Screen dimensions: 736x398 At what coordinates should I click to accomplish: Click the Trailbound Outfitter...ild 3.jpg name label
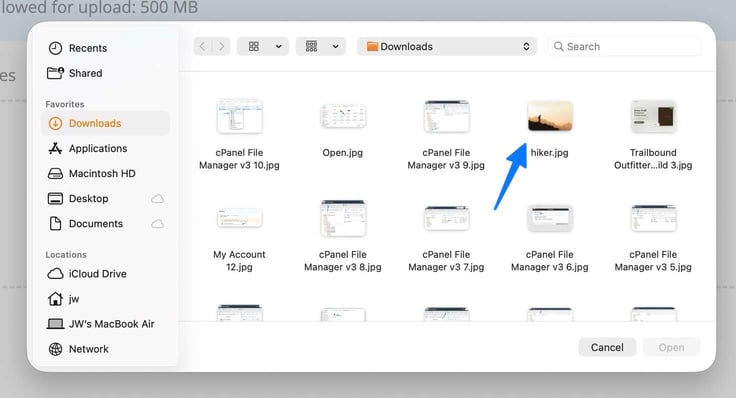[653, 159]
